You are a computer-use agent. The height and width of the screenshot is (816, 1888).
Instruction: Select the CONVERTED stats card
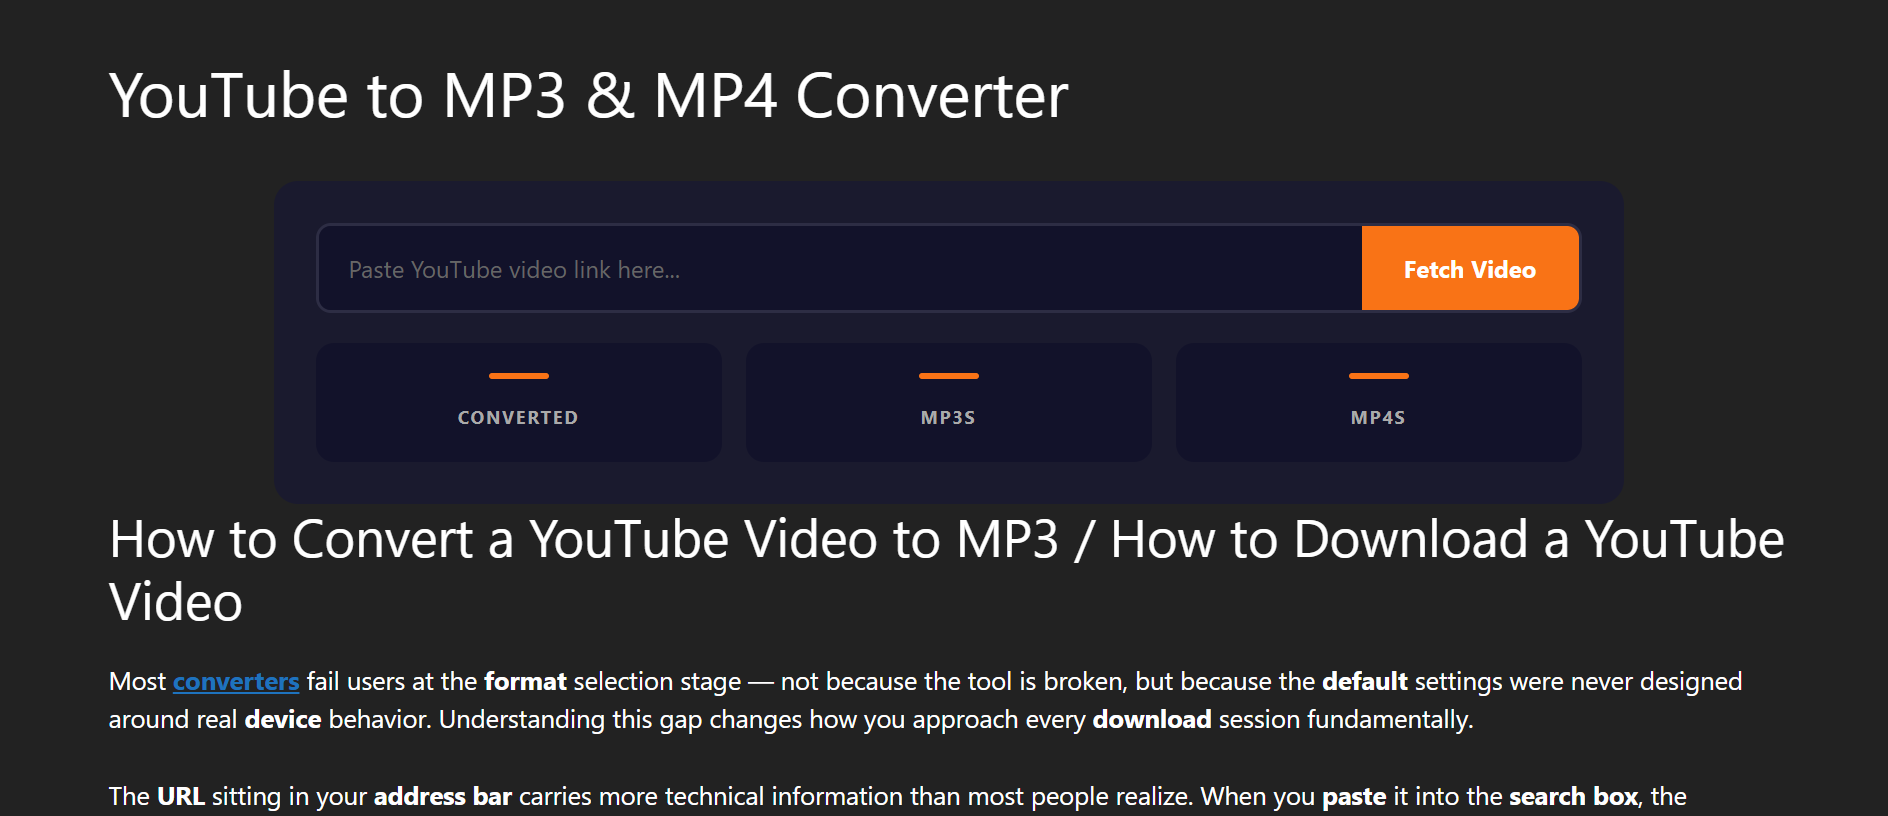tap(518, 403)
